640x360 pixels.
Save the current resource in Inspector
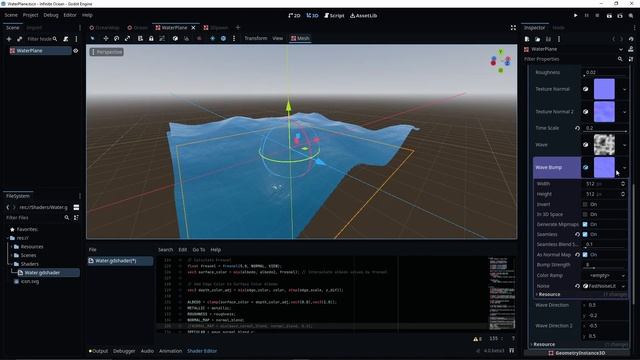click(x=548, y=39)
